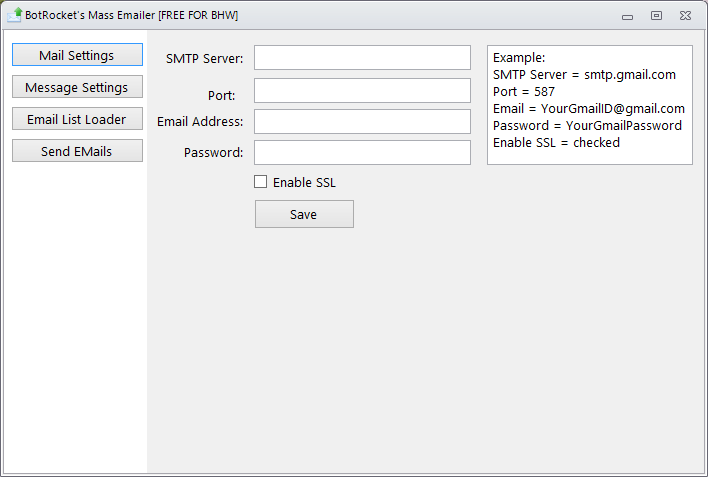Viewport: 708px width, 477px height.
Task: Focus the SMTP Server text field
Action: coord(362,57)
